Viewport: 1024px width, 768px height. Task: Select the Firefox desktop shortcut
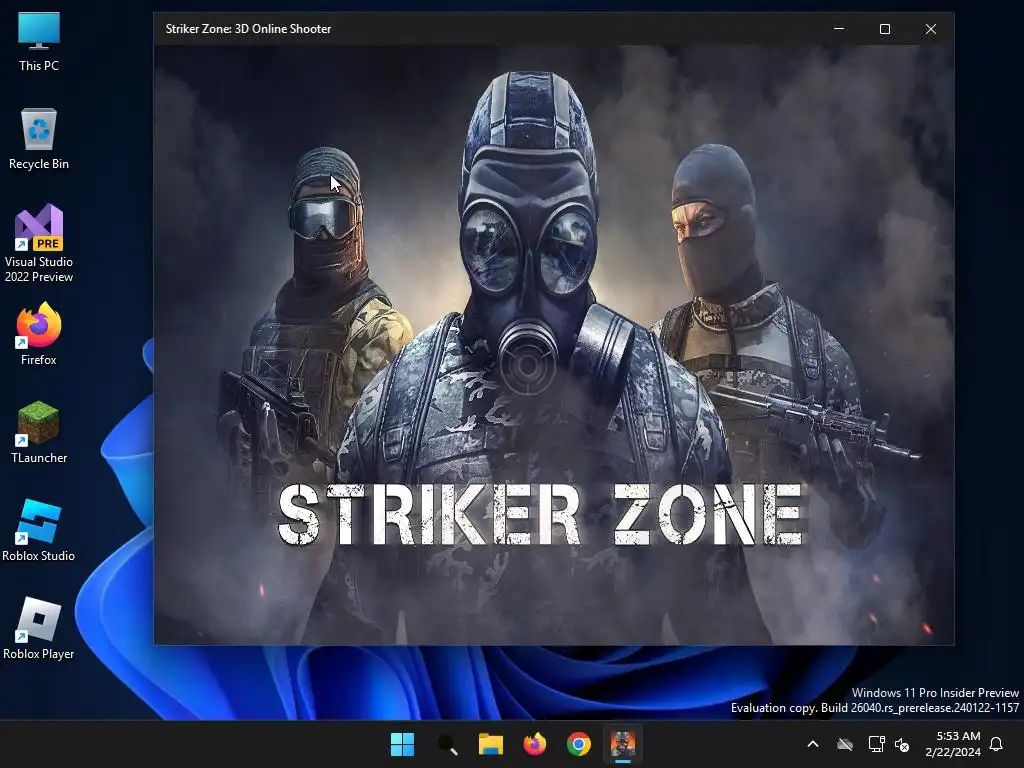pyautogui.click(x=39, y=334)
